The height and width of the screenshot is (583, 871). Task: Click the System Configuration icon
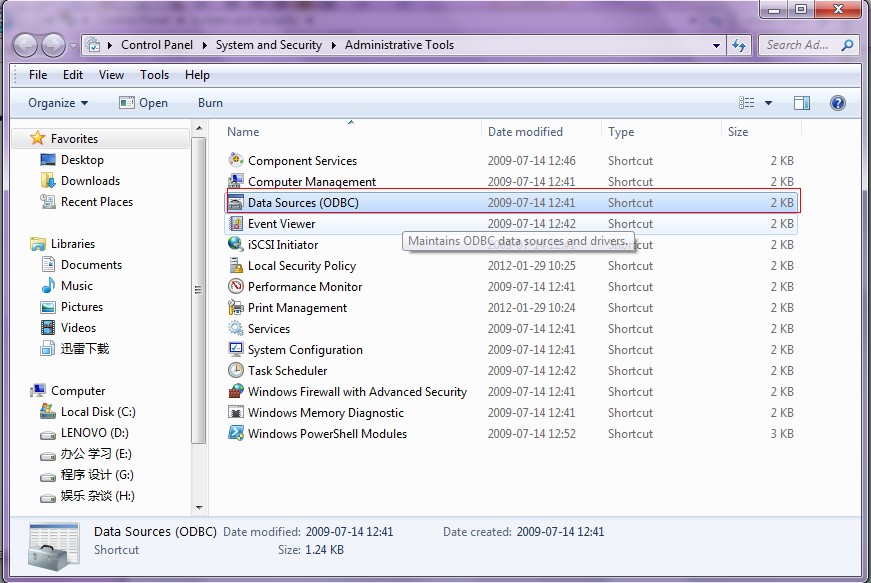tap(236, 349)
